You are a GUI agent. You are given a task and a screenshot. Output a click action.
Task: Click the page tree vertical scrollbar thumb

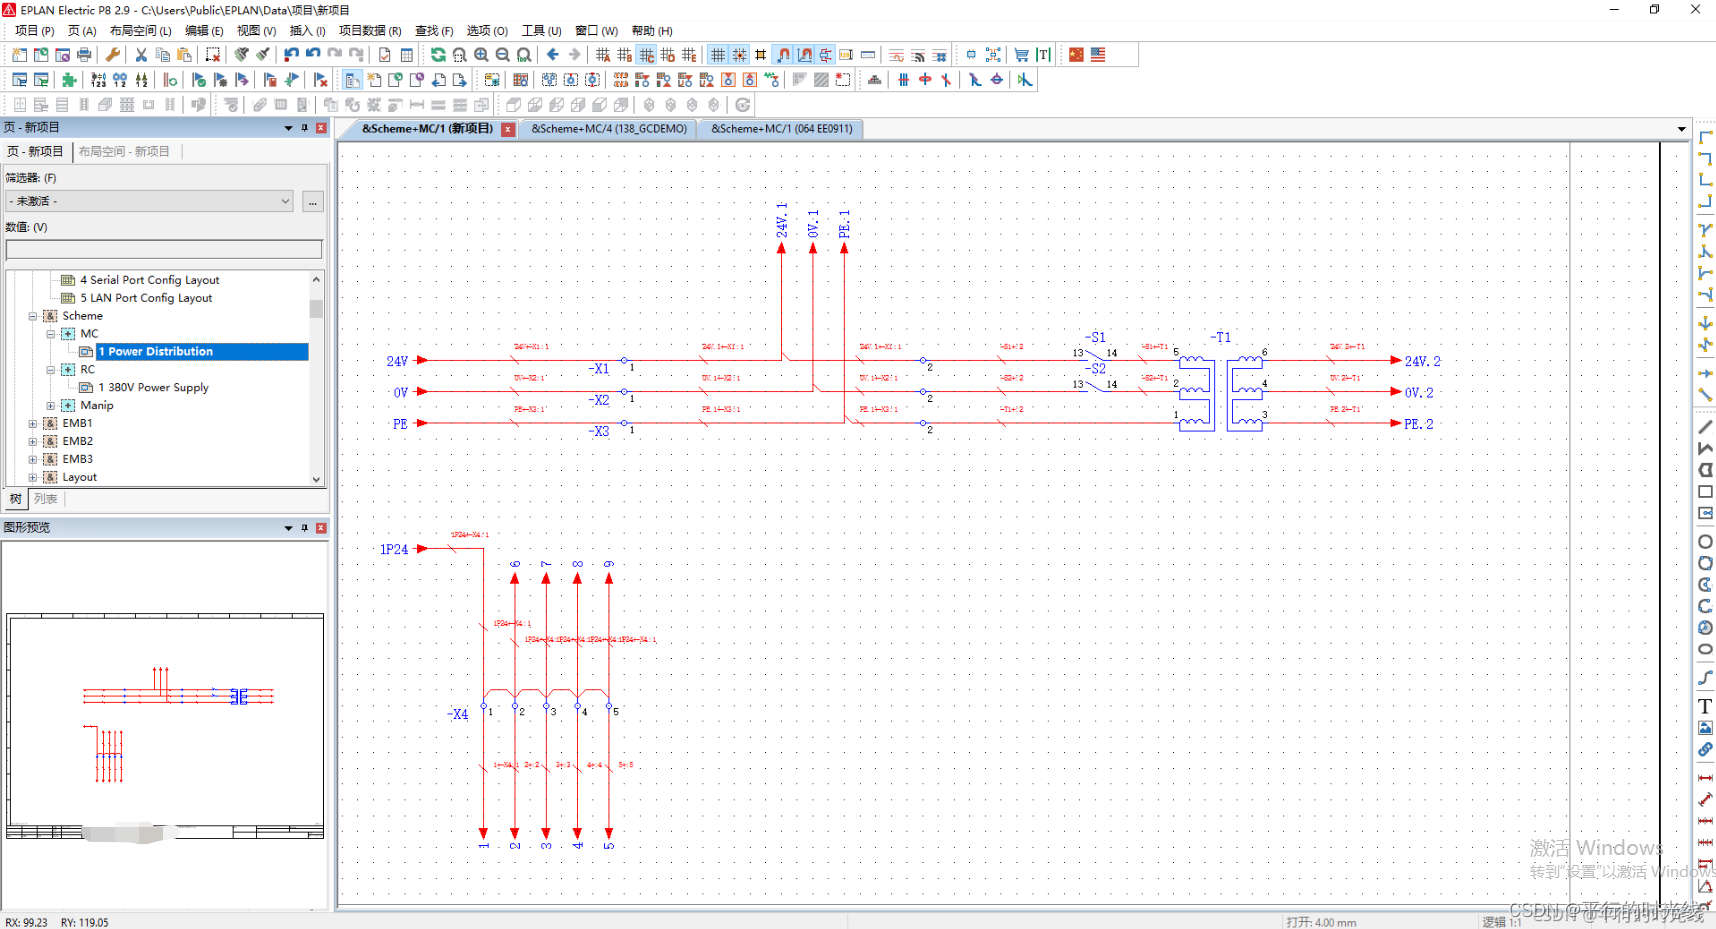tap(316, 308)
